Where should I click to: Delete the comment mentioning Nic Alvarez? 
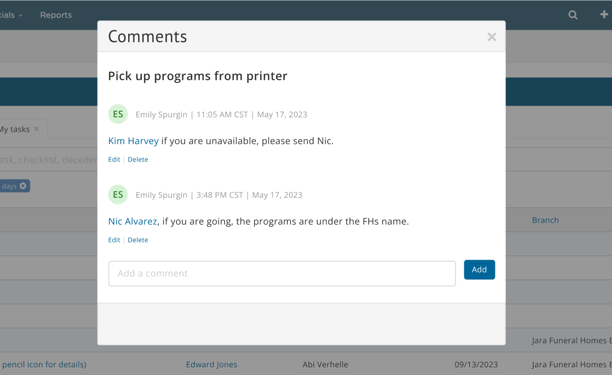point(138,240)
